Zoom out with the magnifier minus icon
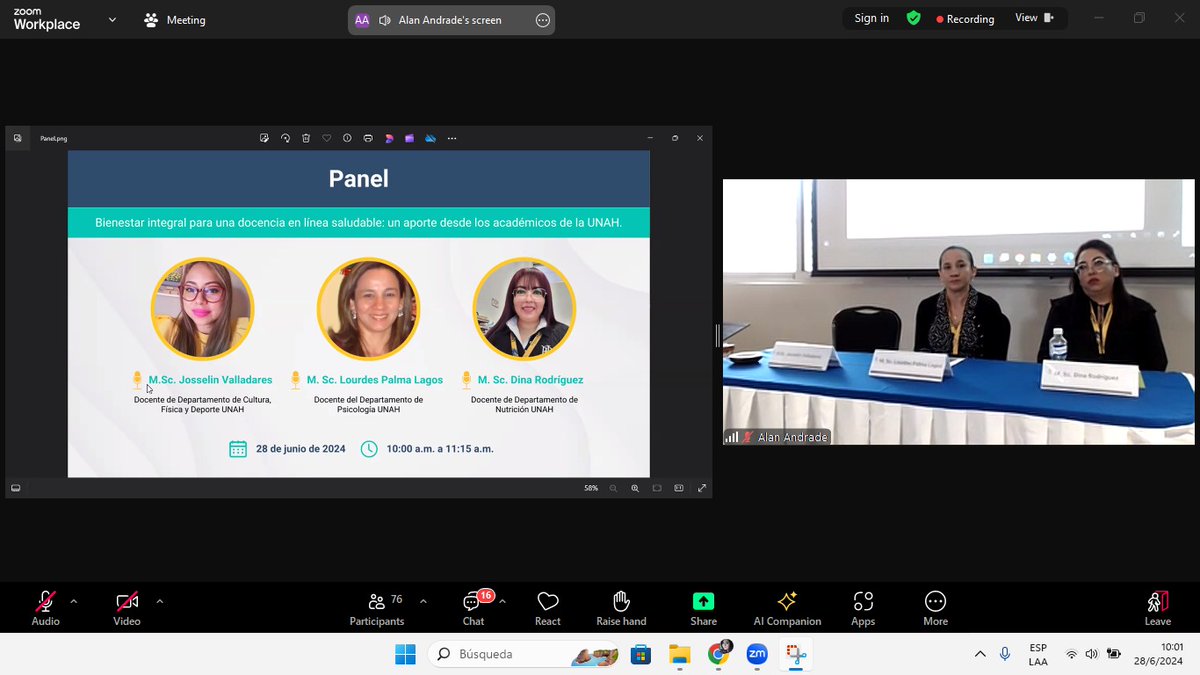Viewport: 1200px width, 675px height. coord(612,488)
